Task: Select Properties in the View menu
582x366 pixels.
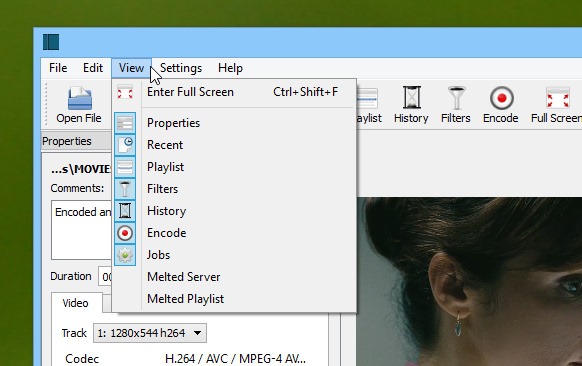Action: click(x=234, y=123)
